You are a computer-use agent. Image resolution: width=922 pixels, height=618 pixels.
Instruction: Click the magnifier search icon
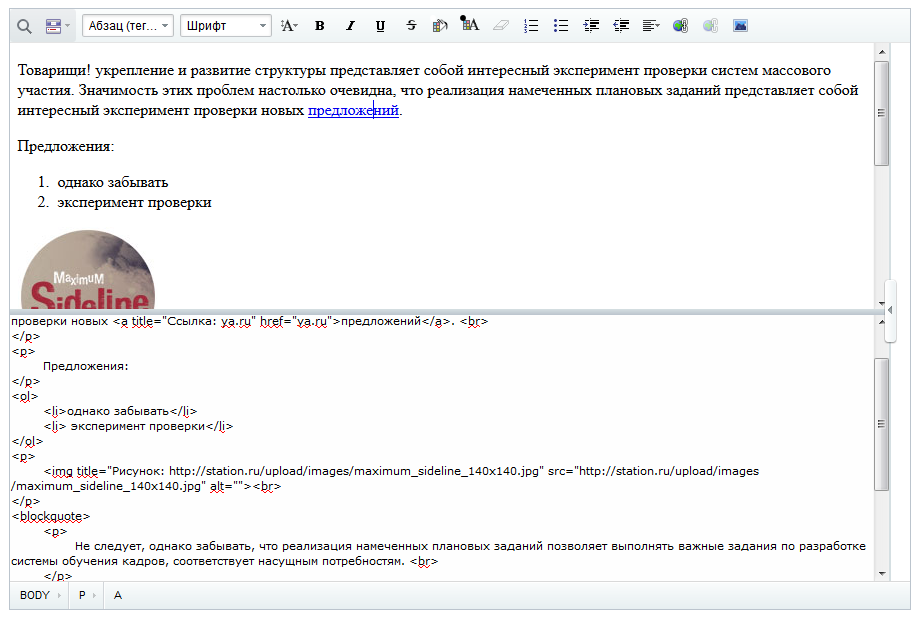24,25
